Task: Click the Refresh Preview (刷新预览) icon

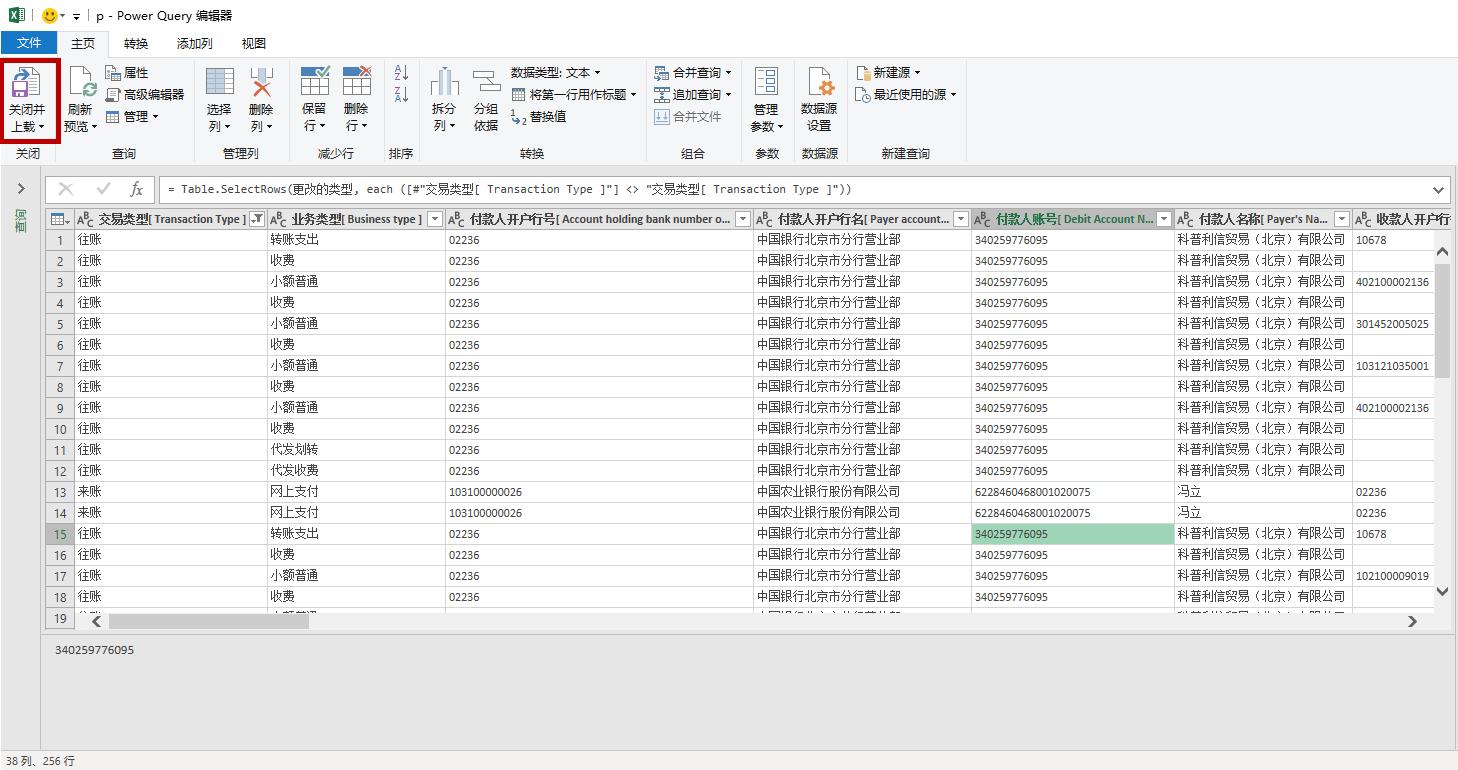Action: pos(81,84)
